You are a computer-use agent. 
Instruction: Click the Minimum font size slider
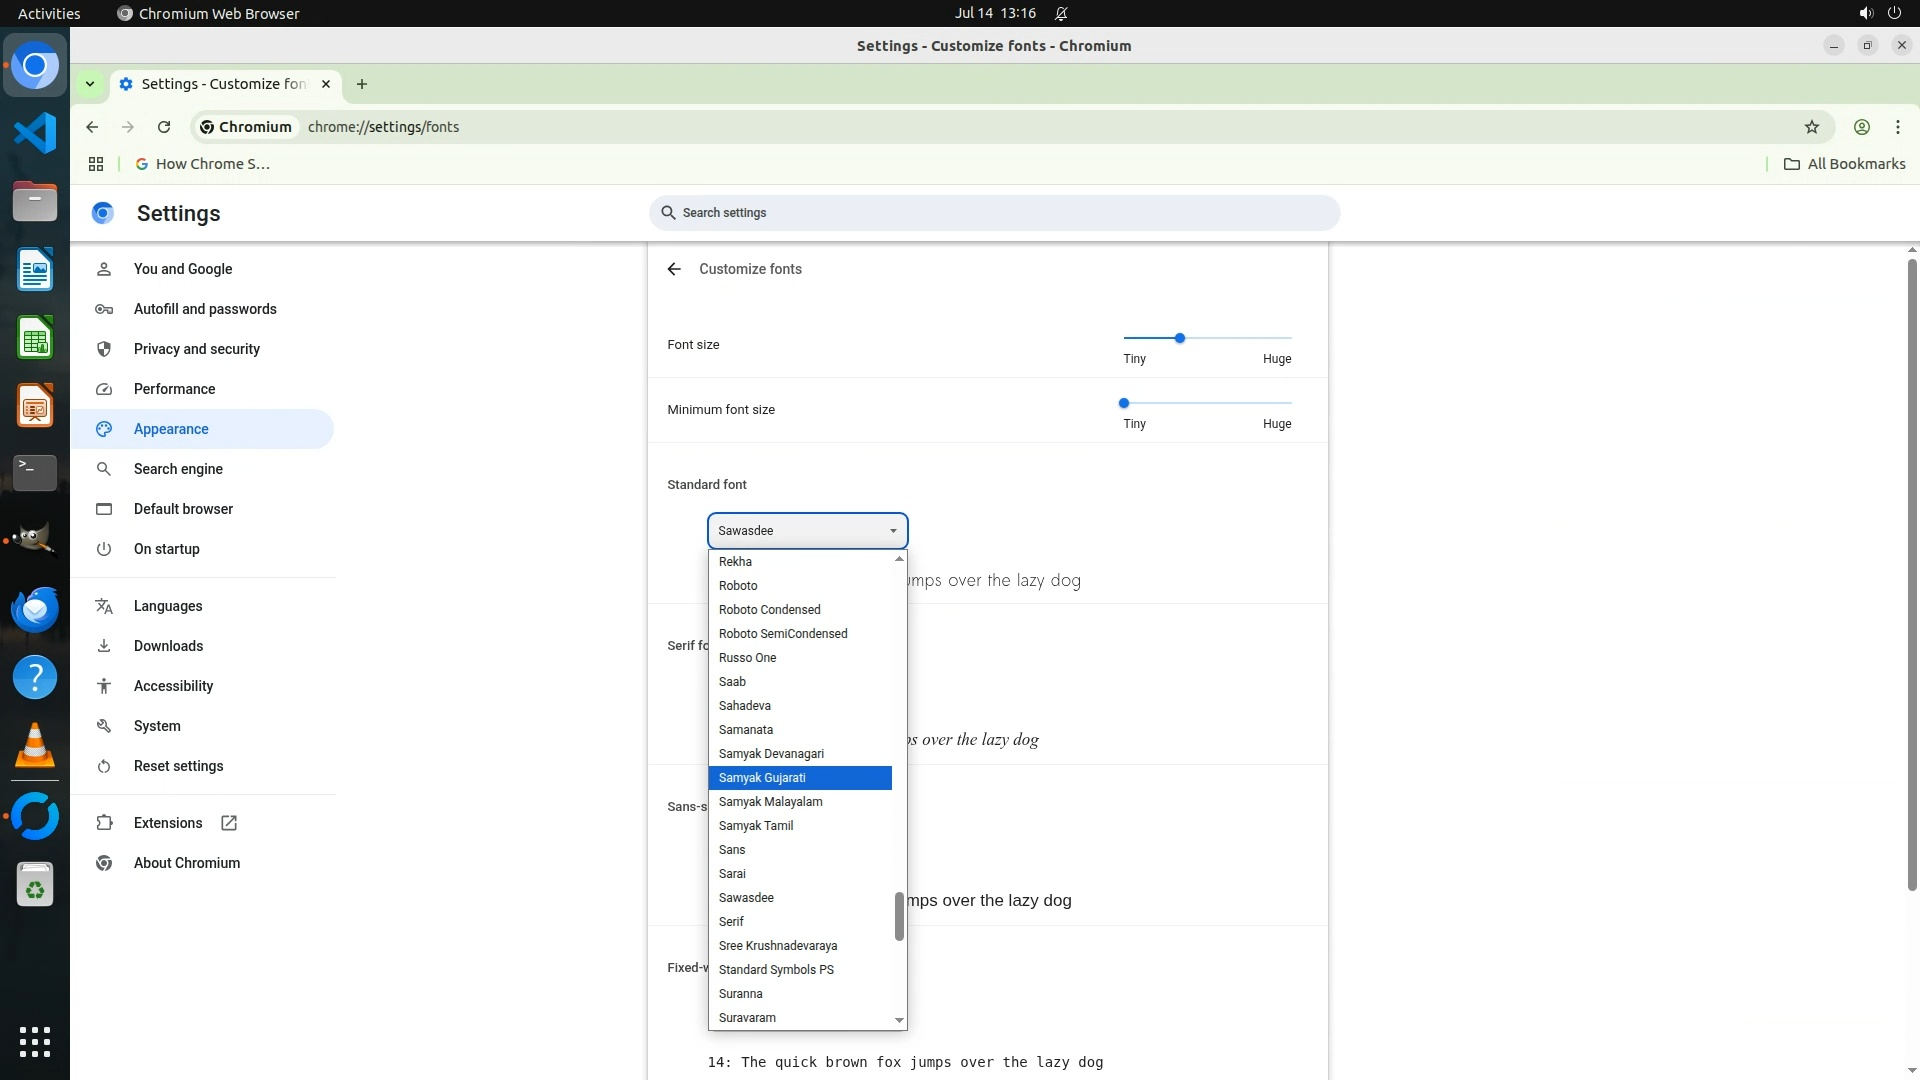(x=1124, y=403)
